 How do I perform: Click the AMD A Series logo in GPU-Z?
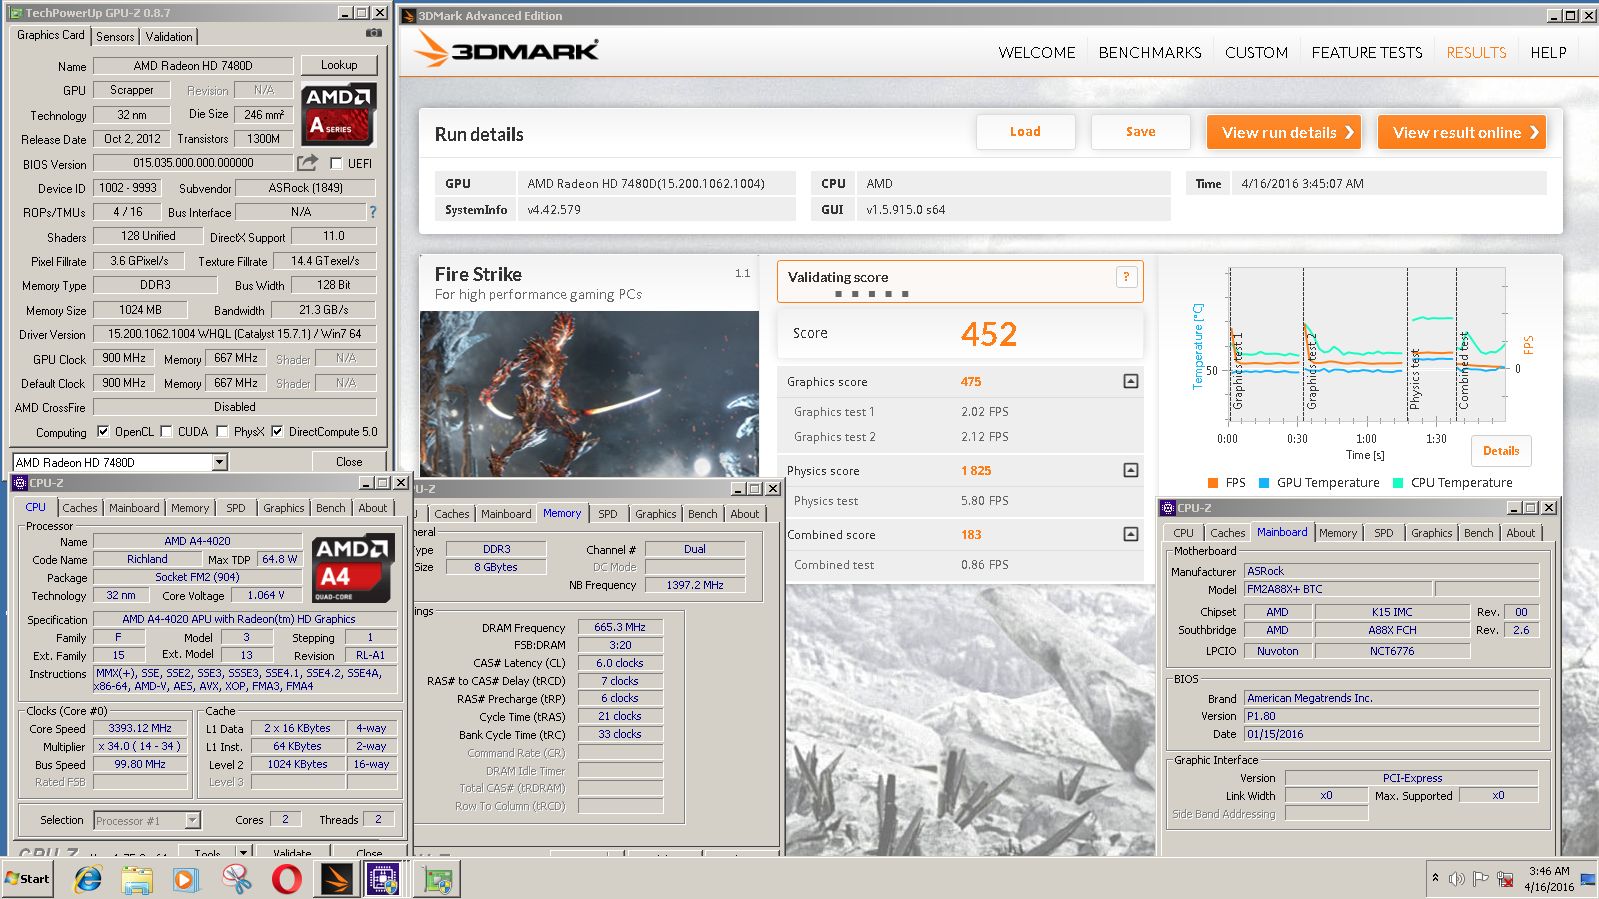coord(339,114)
